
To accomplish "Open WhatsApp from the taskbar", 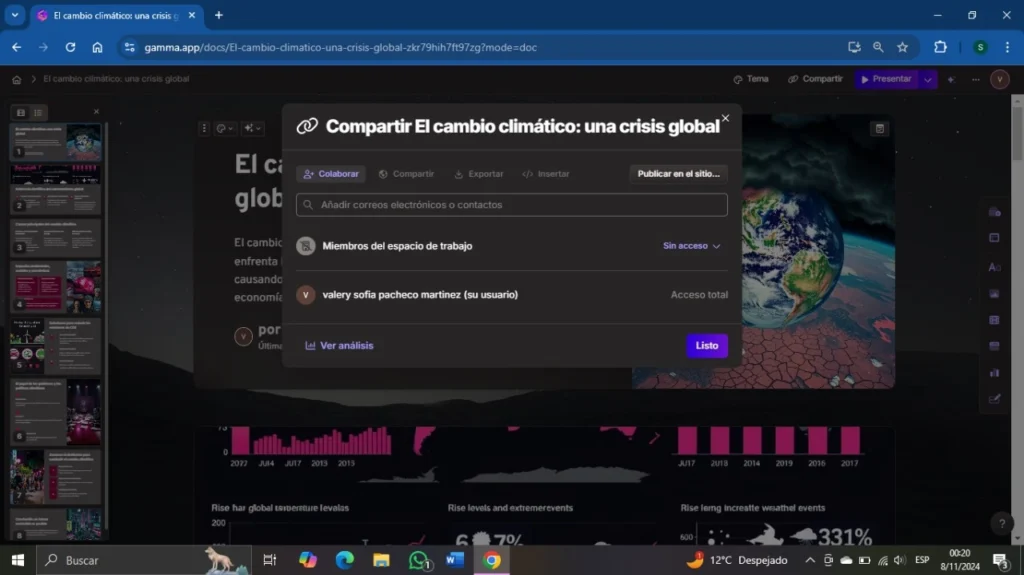I will coord(419,560).
